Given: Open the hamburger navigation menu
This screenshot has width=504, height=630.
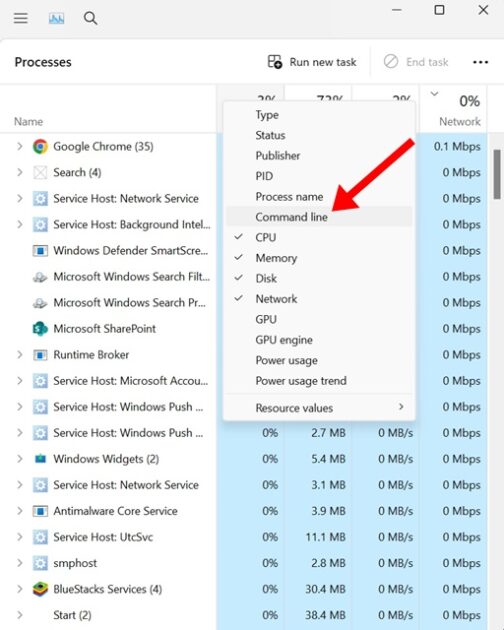Looking at the screenshot, I should coord(20,18).
